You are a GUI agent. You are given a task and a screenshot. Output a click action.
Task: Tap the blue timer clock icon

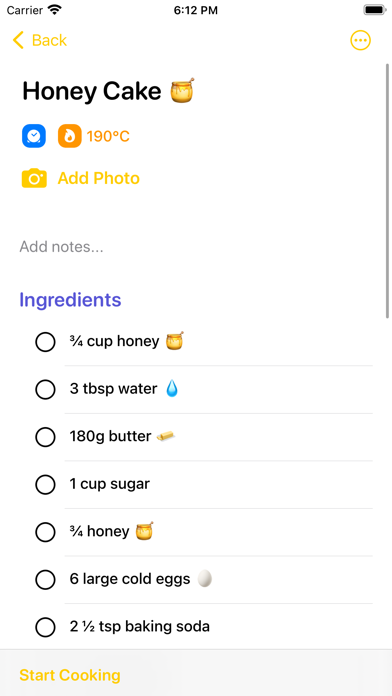pos(34,136)
